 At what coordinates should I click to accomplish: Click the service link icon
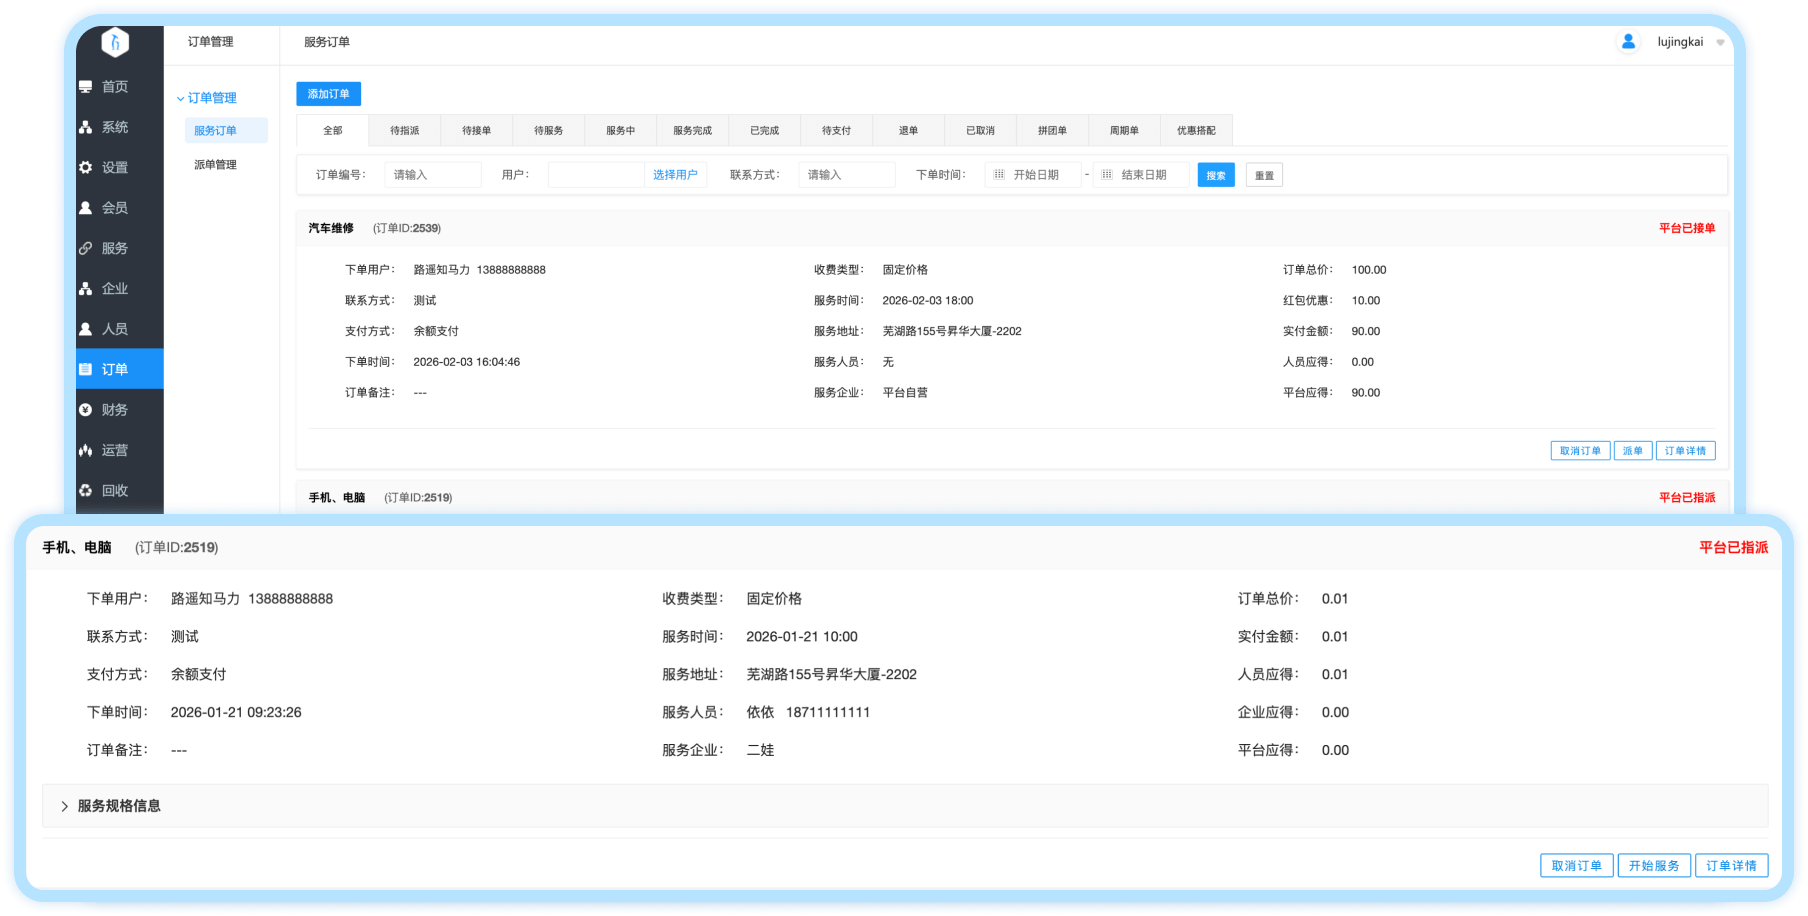pyautogui.click(x=86, y=248)
